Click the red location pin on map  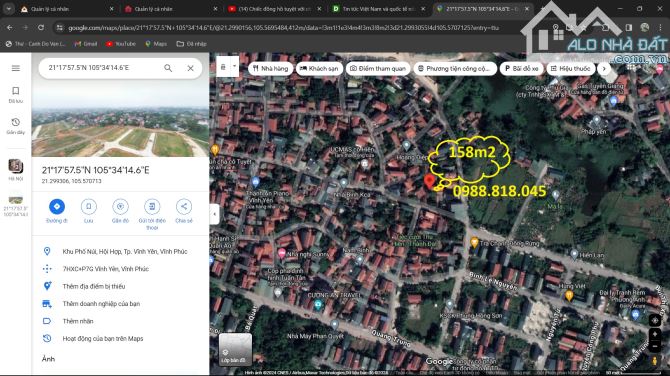coord(429,181)
